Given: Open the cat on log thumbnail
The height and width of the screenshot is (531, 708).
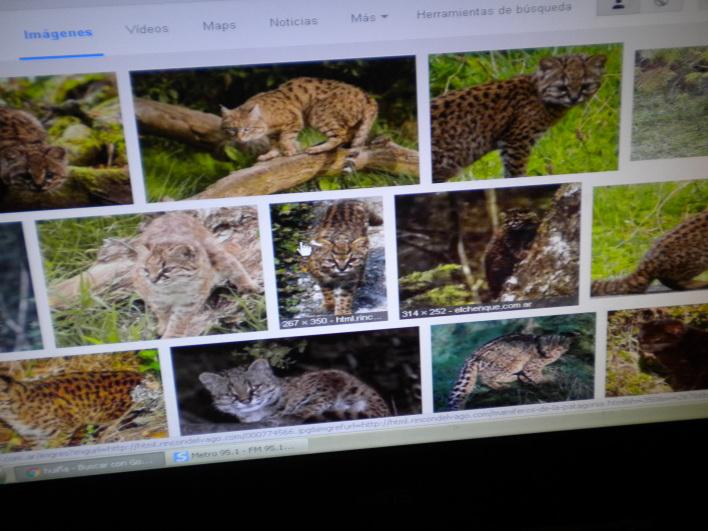Looking at the screenshot, I should click(275, 128).
